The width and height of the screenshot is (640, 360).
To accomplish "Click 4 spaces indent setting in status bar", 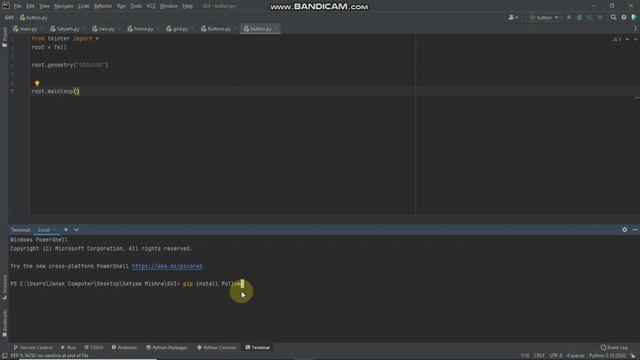I will pyautogui.click(x=576, y=356).
